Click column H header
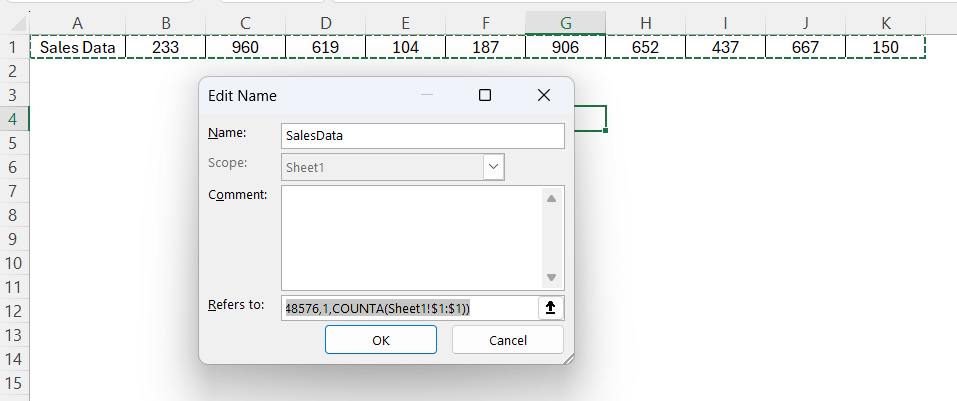Screen dimensions: 957x401 [645, 23]
